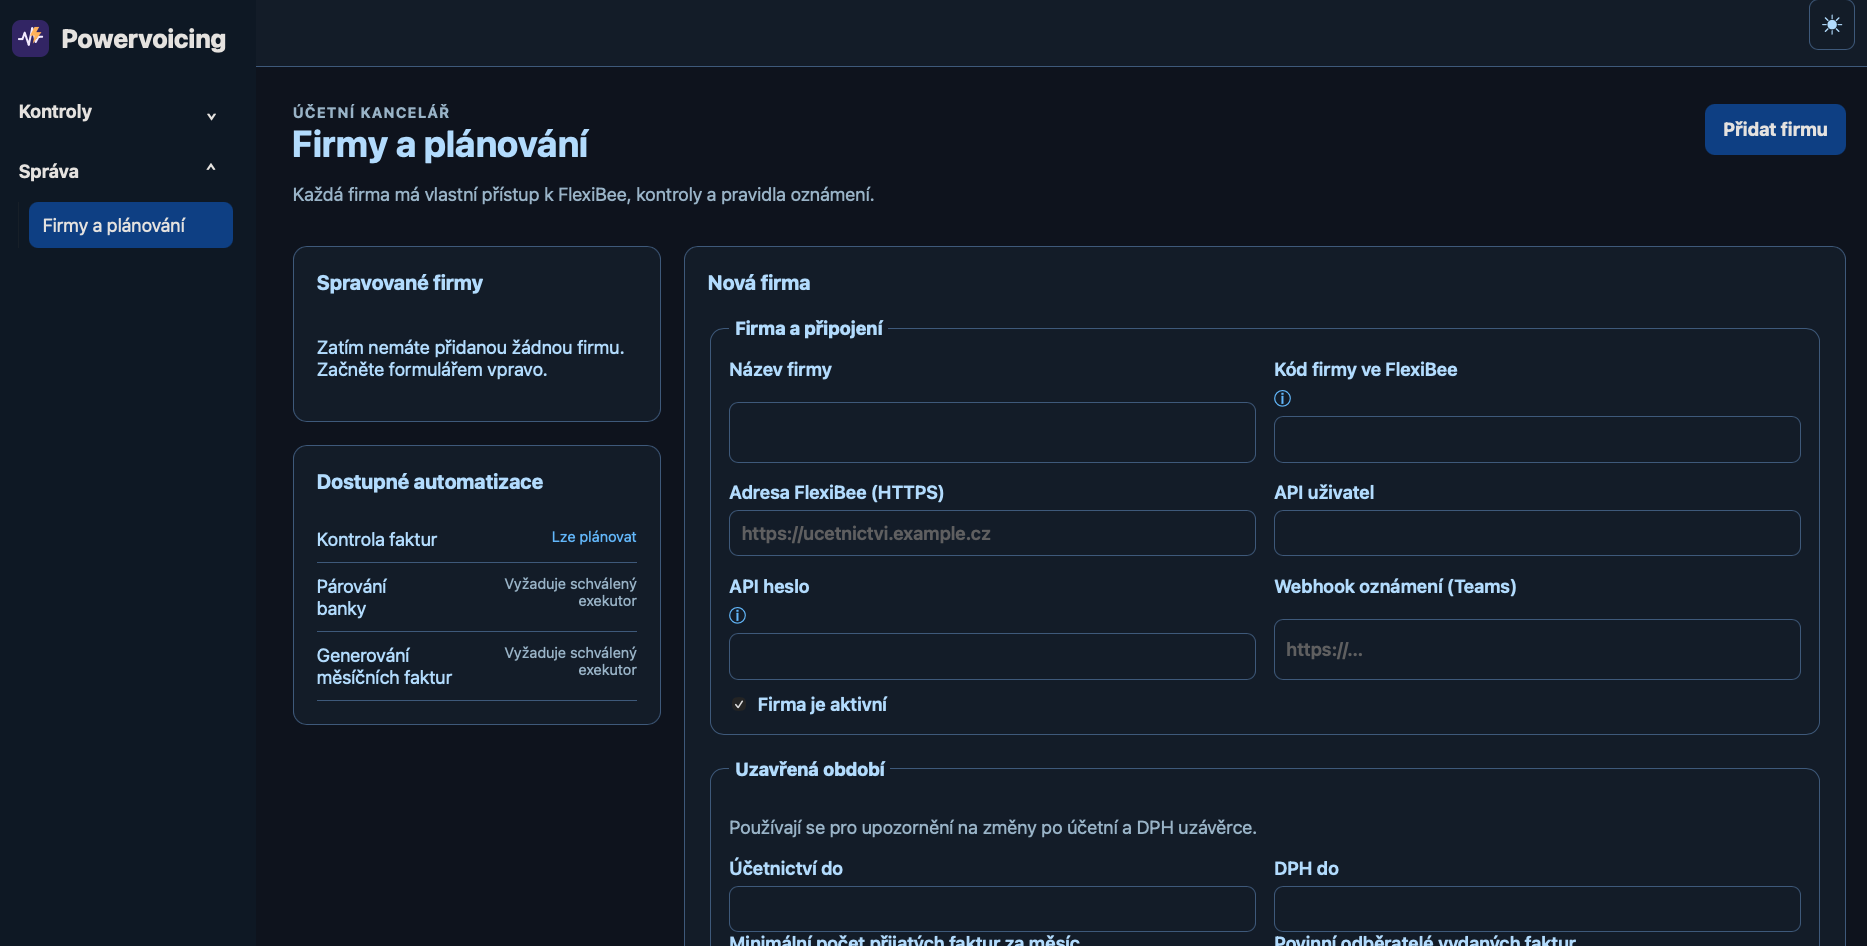Toggle the Firma je aktivní checkbox

coord(739,704)
